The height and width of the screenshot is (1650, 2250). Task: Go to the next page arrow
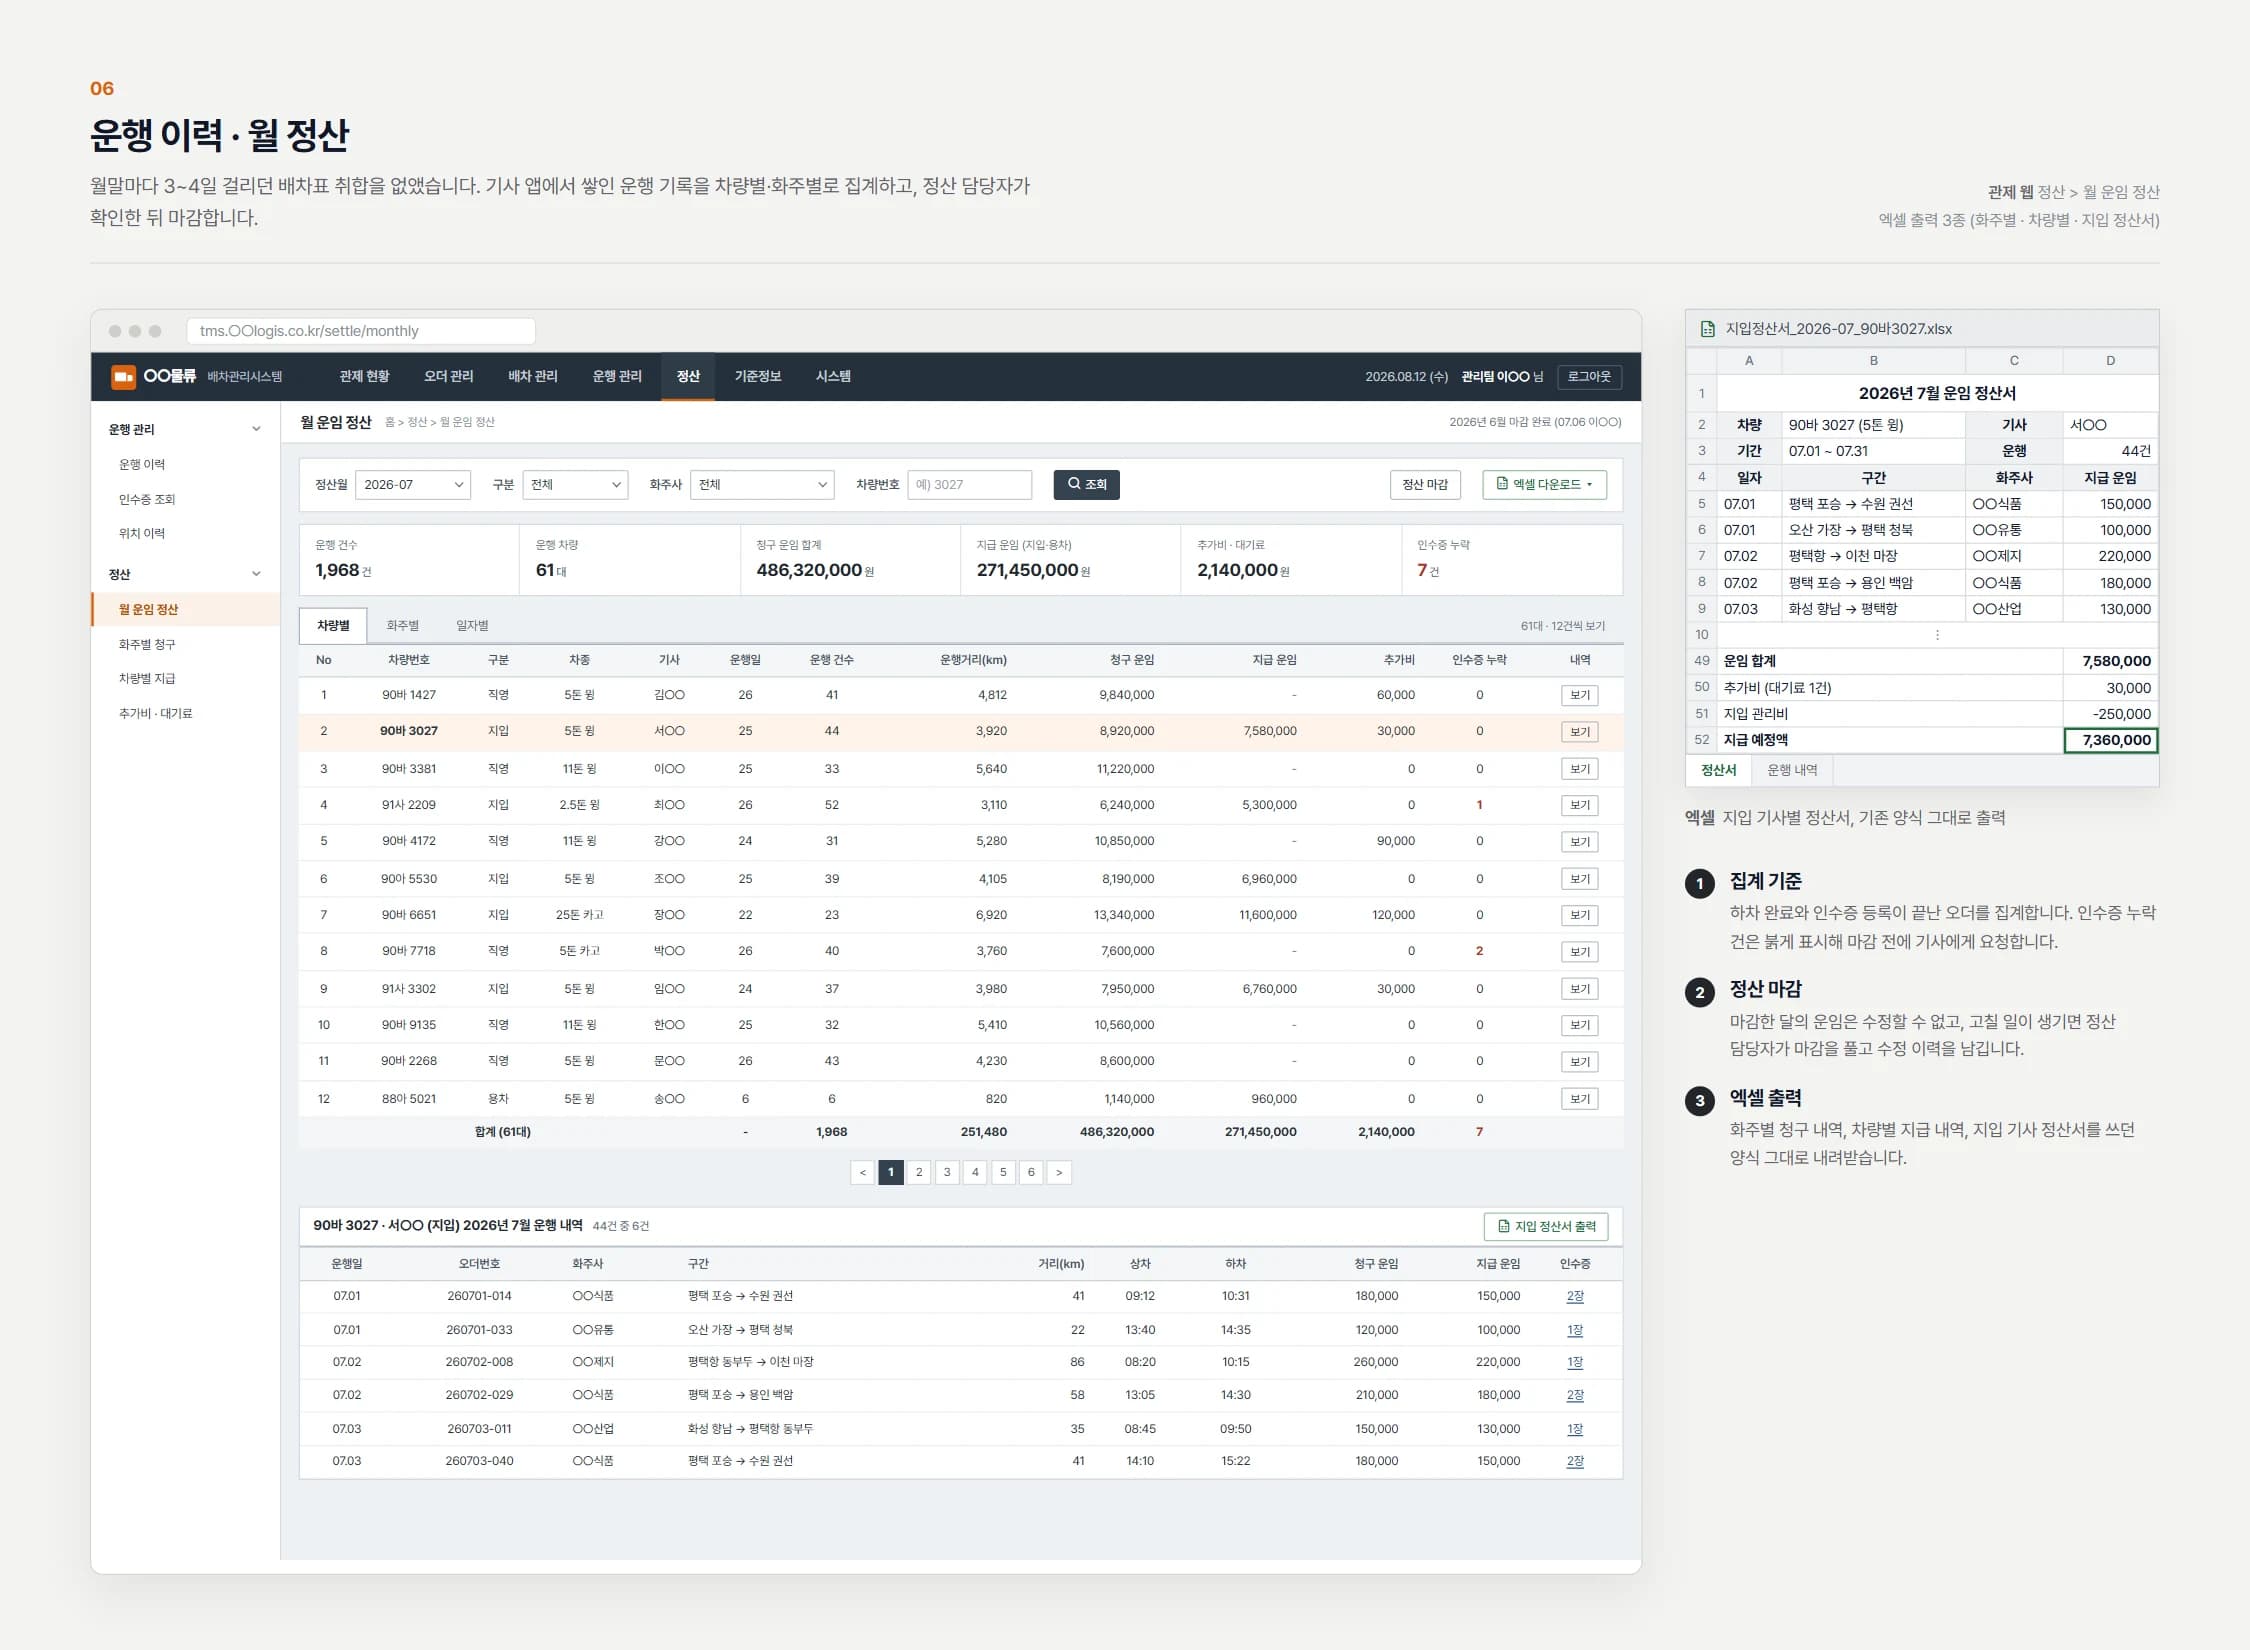[1059, 1172]
